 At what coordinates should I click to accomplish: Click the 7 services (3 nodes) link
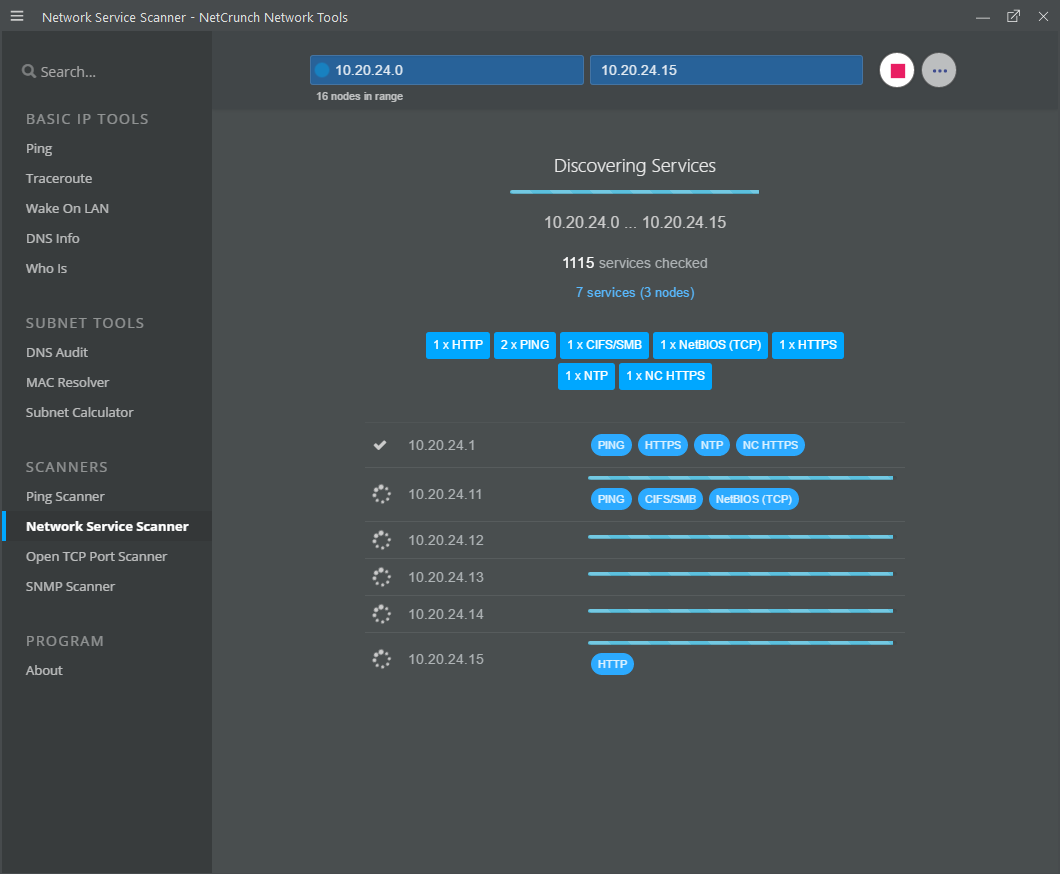635,292
